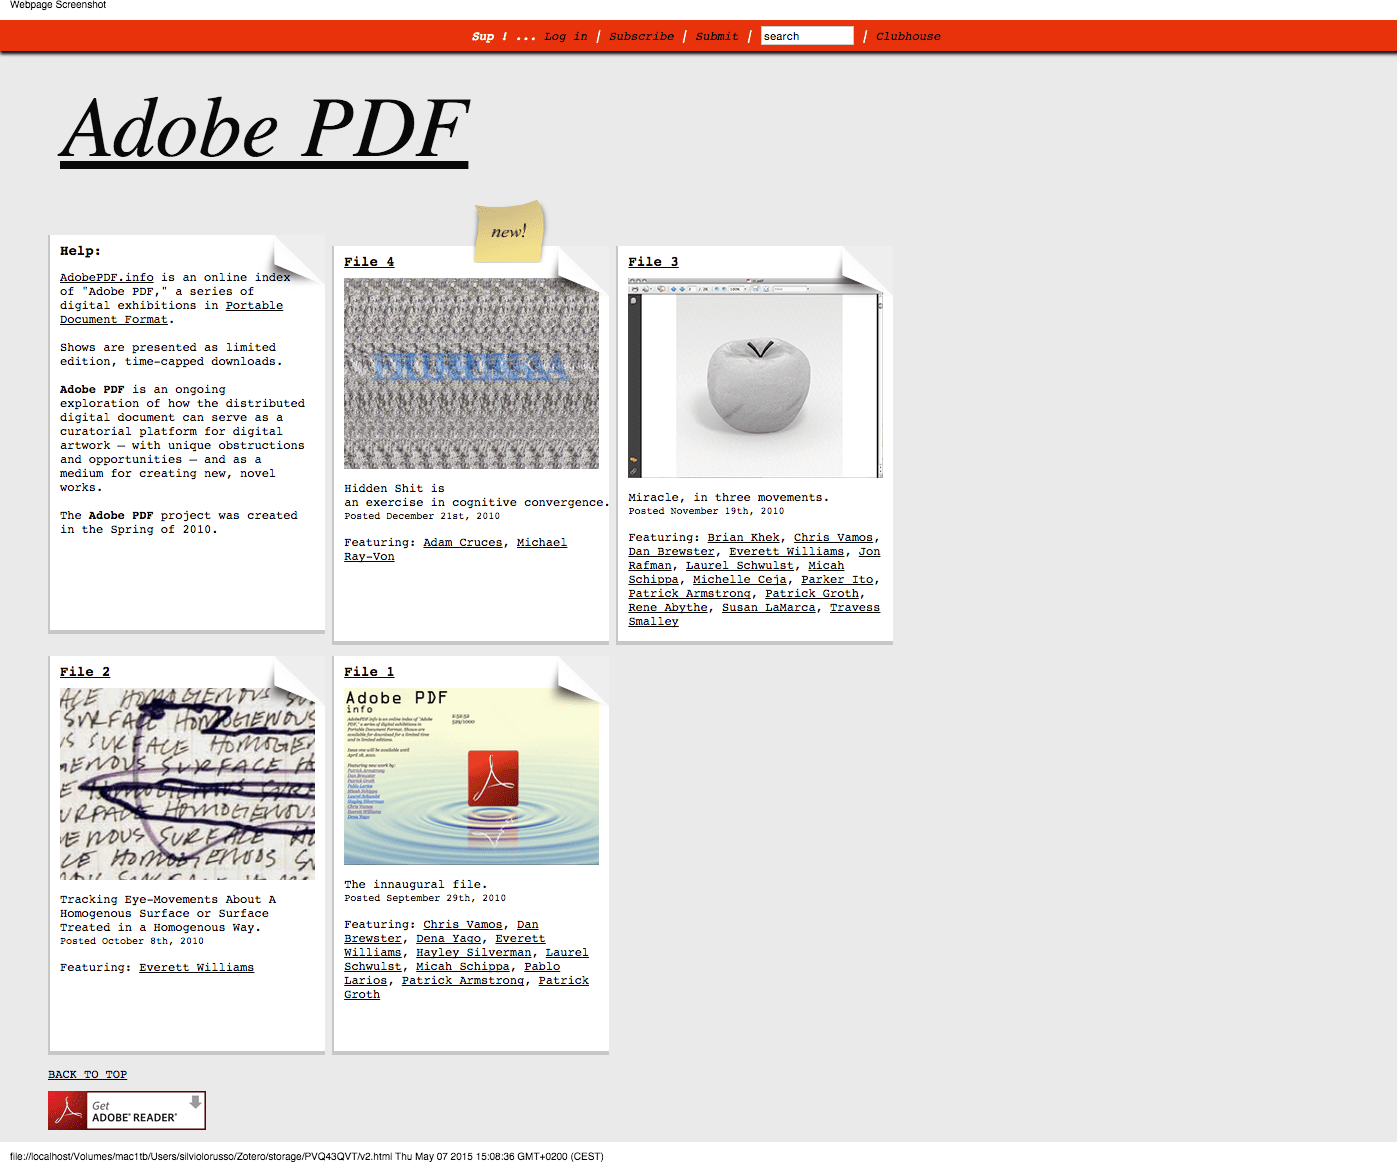Viewport: 1397px width, 1162px height.
Task: Open the File 4 stereogram thumbnail
Action: coord(471,374)
